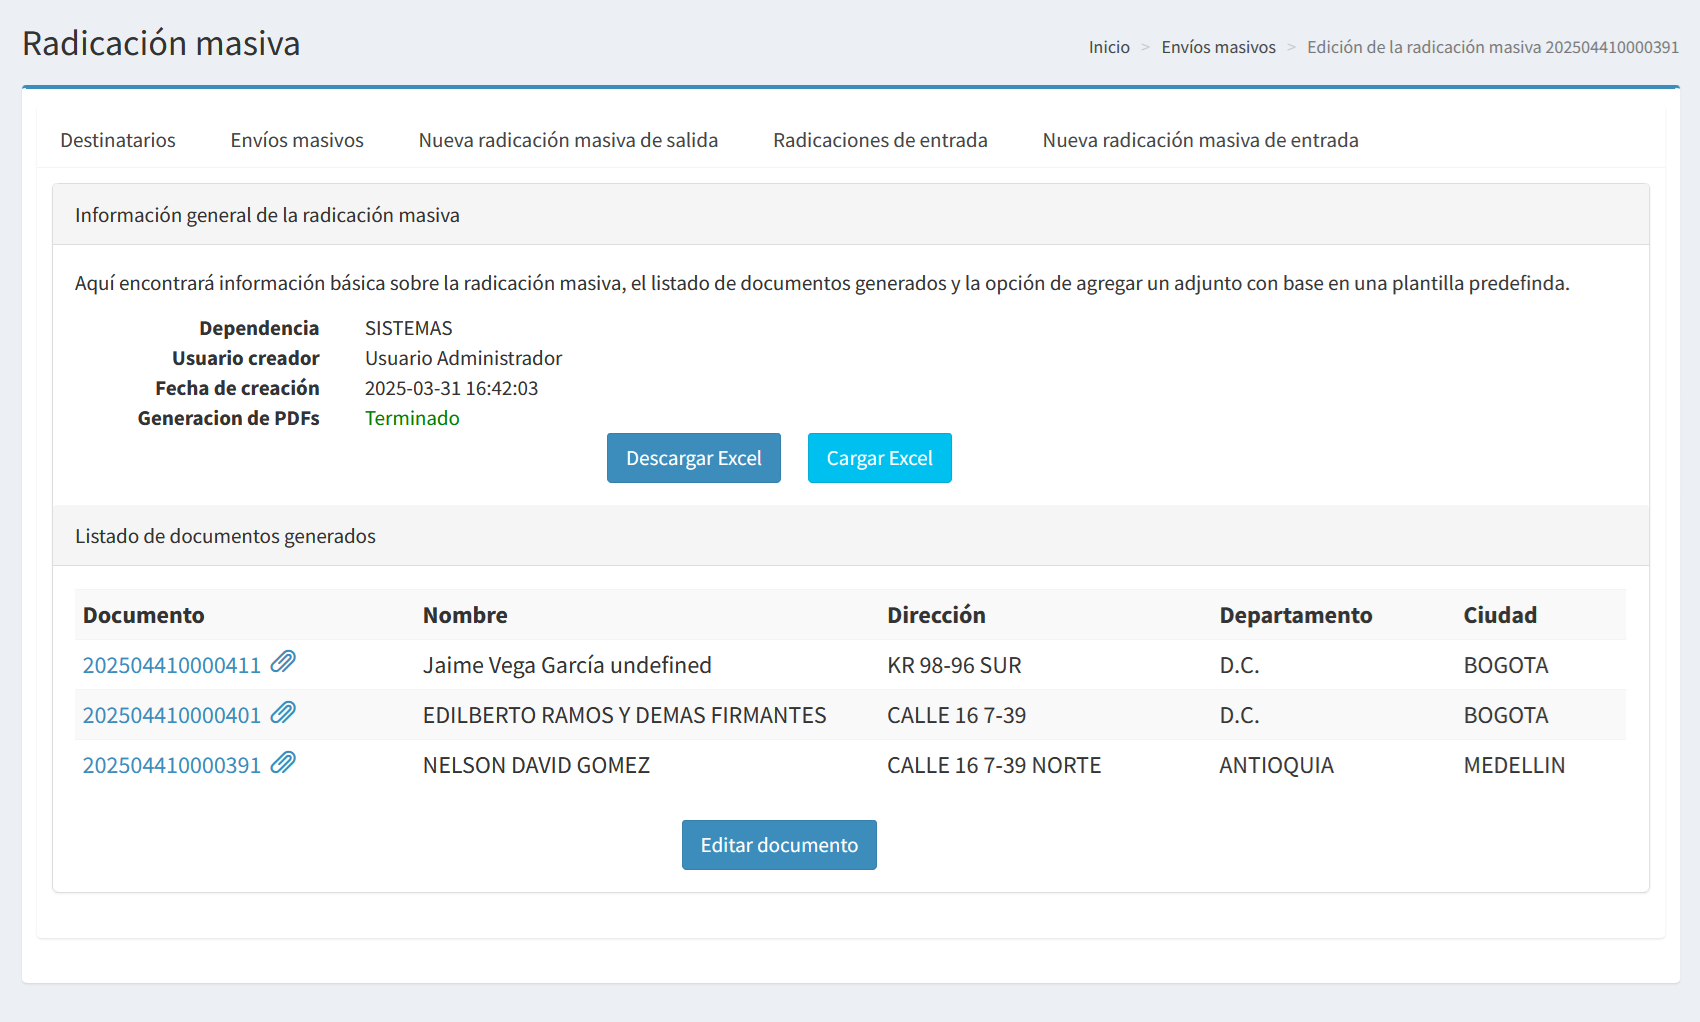This screenshot has height=1022, width=1700.
Task: Open Envíos masivos breadcrumb link
Action: click(1218, 47)
